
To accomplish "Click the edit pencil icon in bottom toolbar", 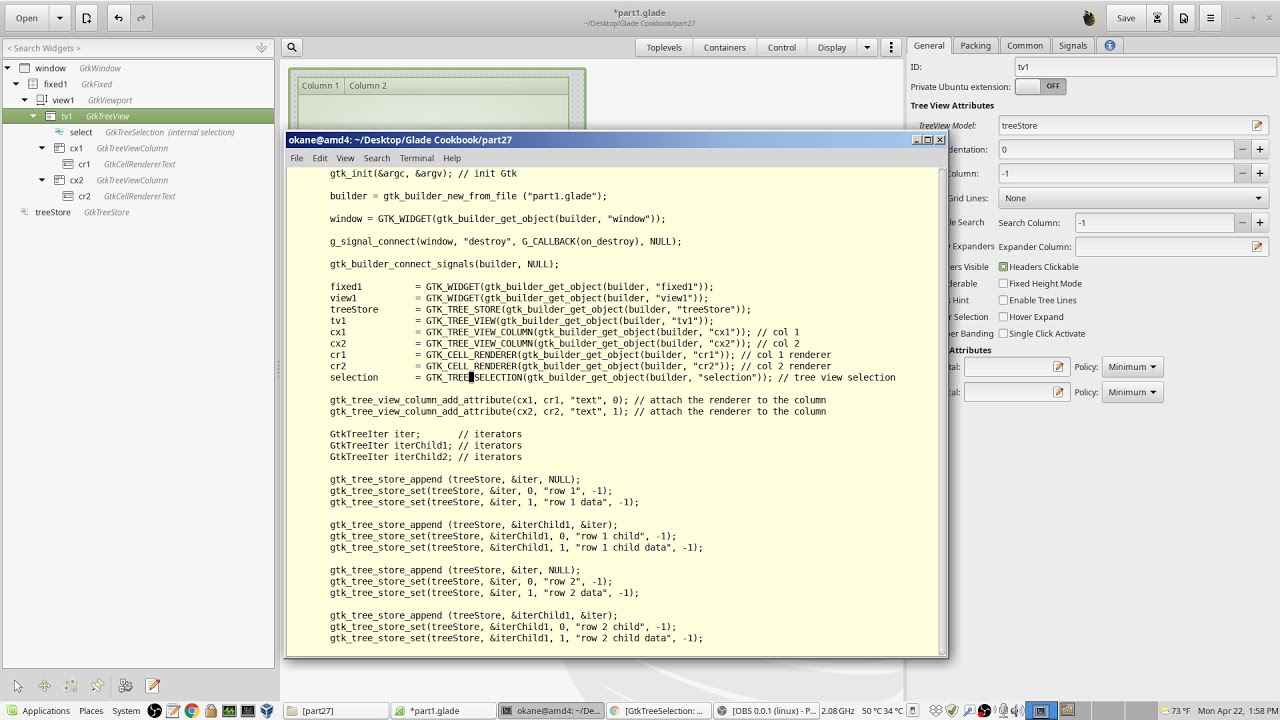I will [152, 686].
